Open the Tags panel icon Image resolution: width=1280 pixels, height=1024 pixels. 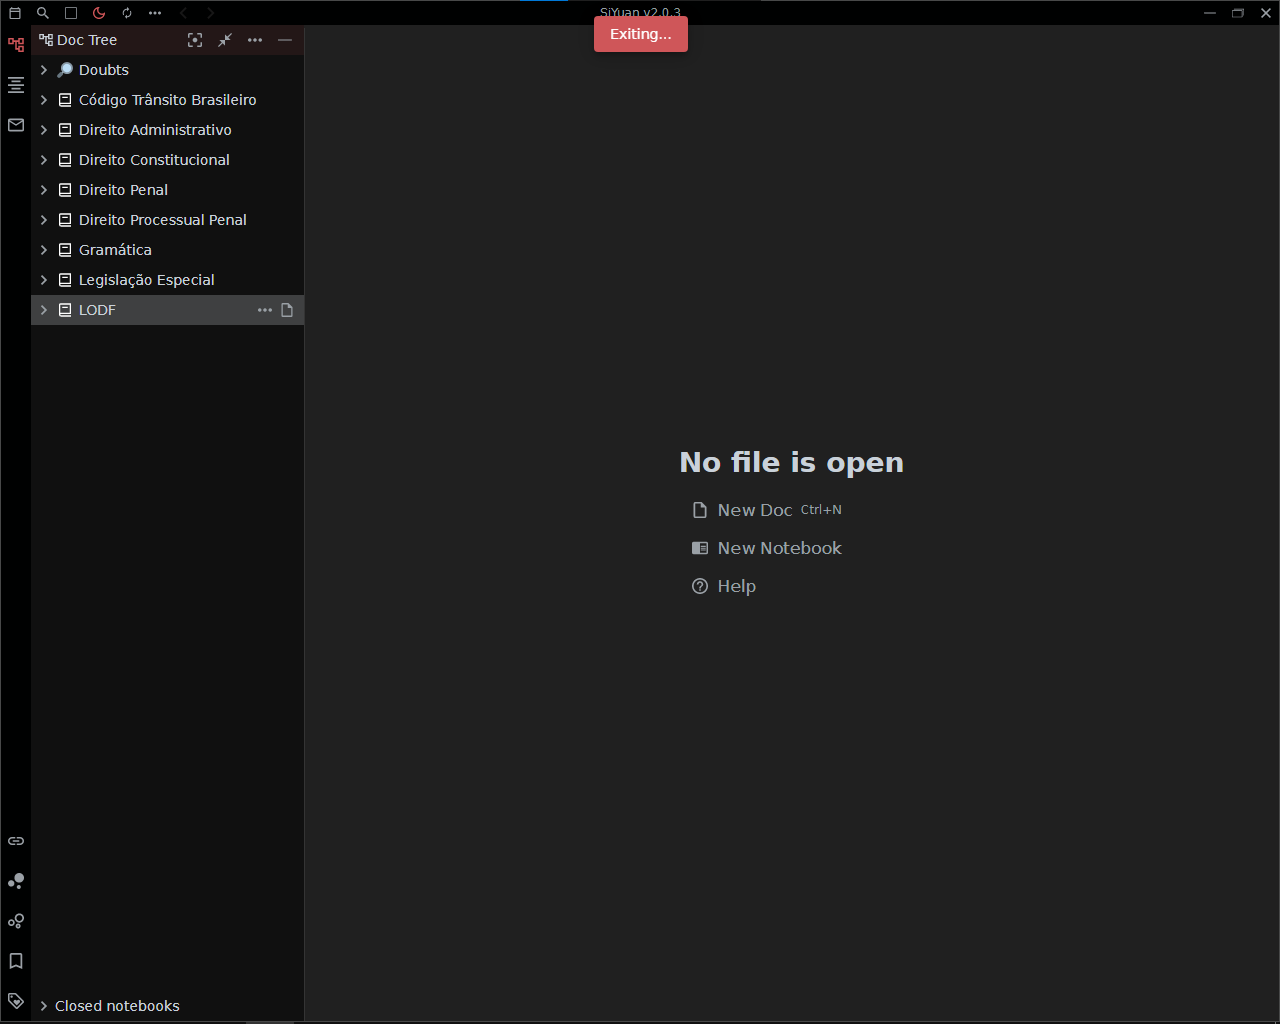[16, 1000]
